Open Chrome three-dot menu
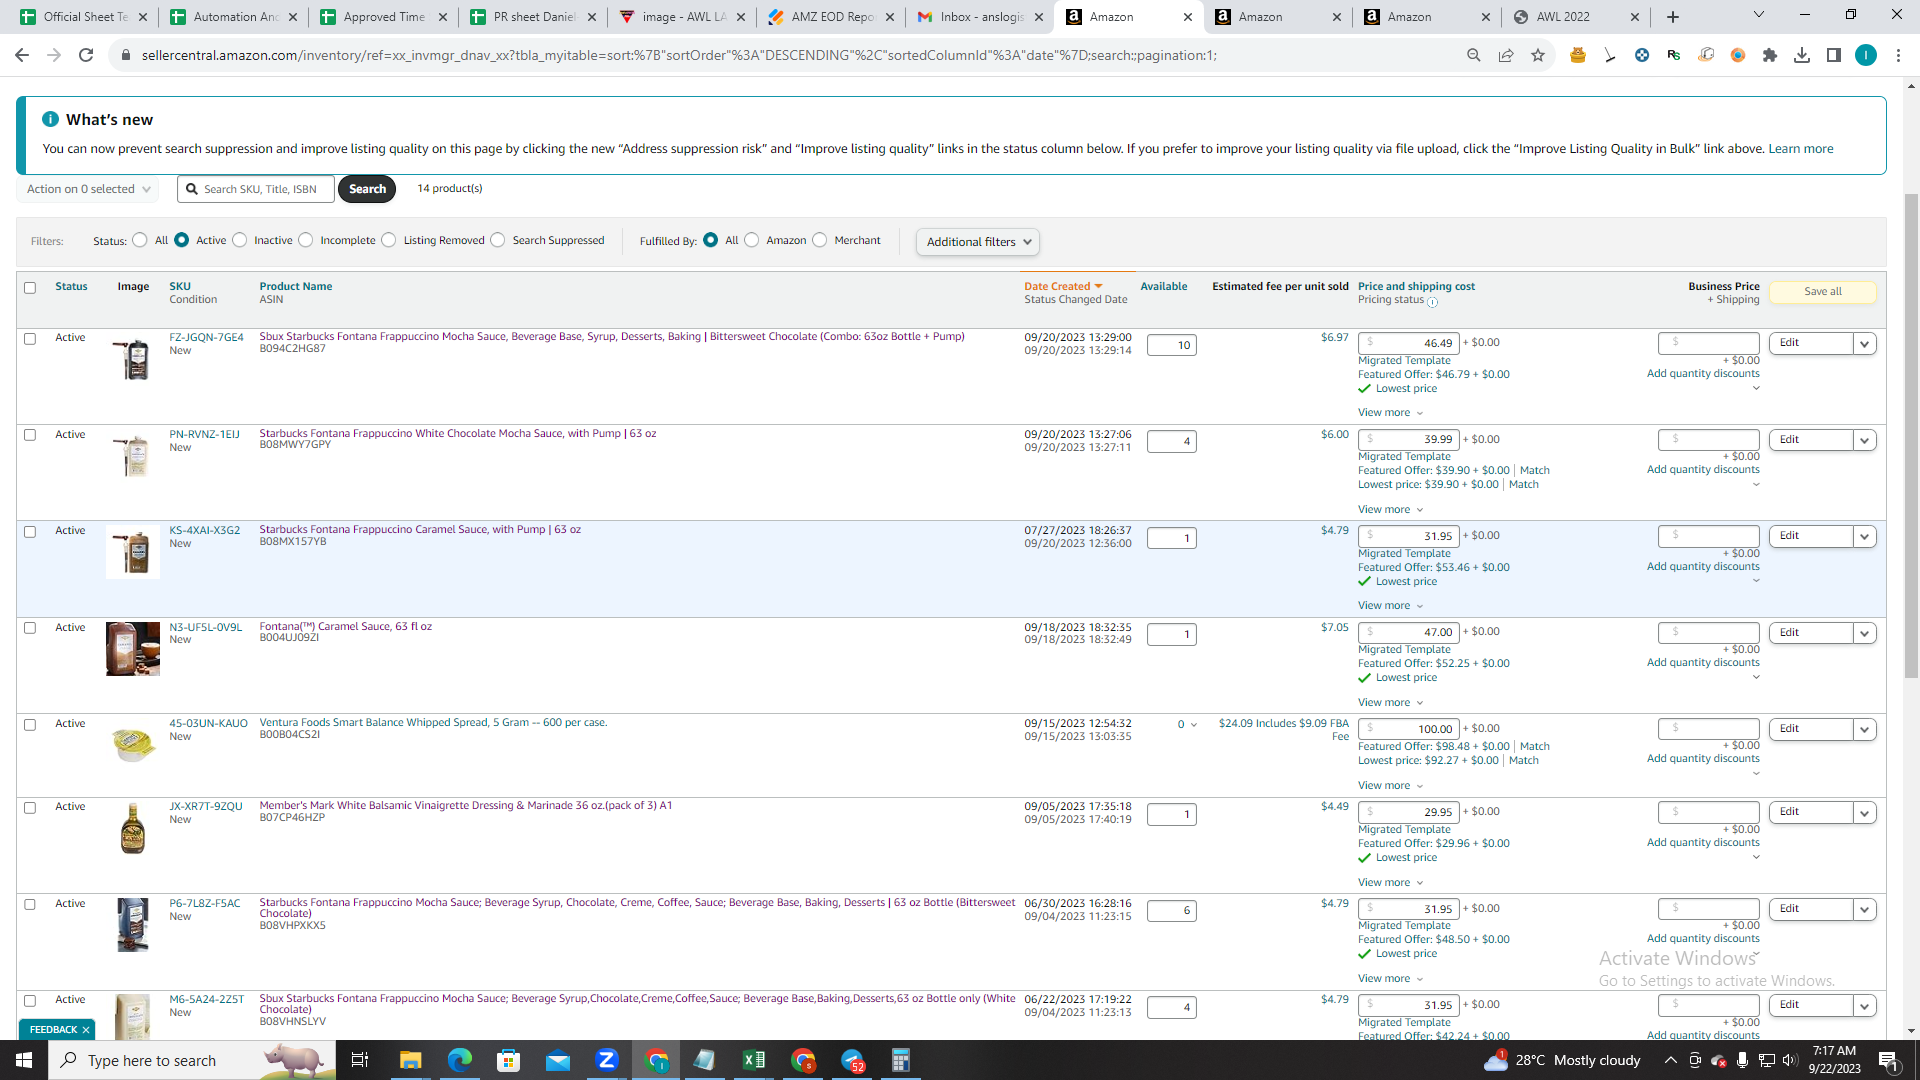1920x1080 pixels. [1898, 55]
